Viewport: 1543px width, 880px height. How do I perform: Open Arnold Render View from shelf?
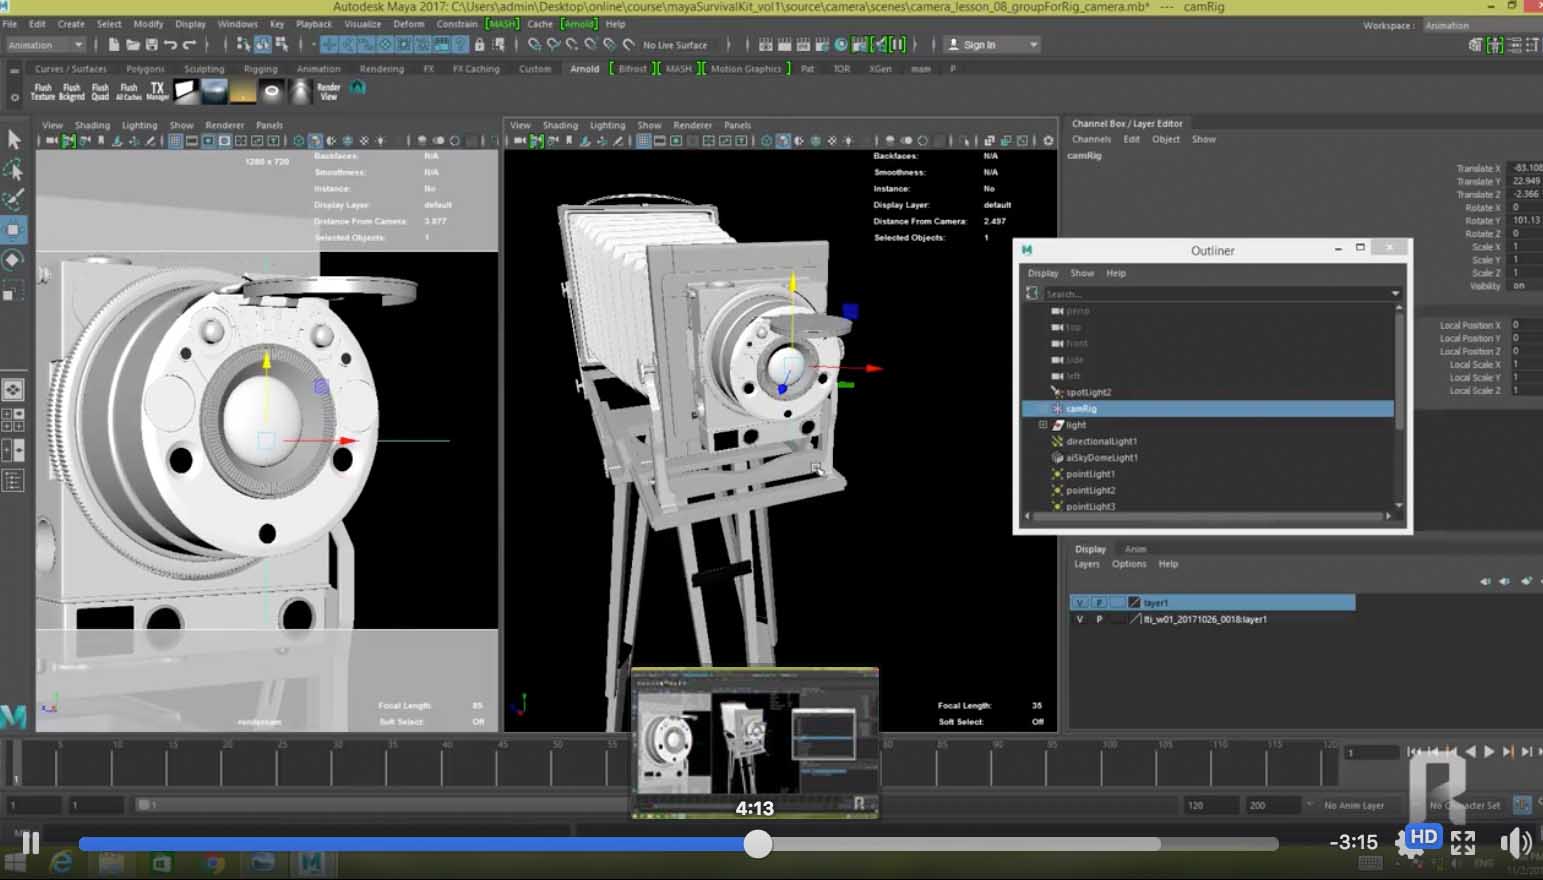pyautogui.click(x=328, y=91)
